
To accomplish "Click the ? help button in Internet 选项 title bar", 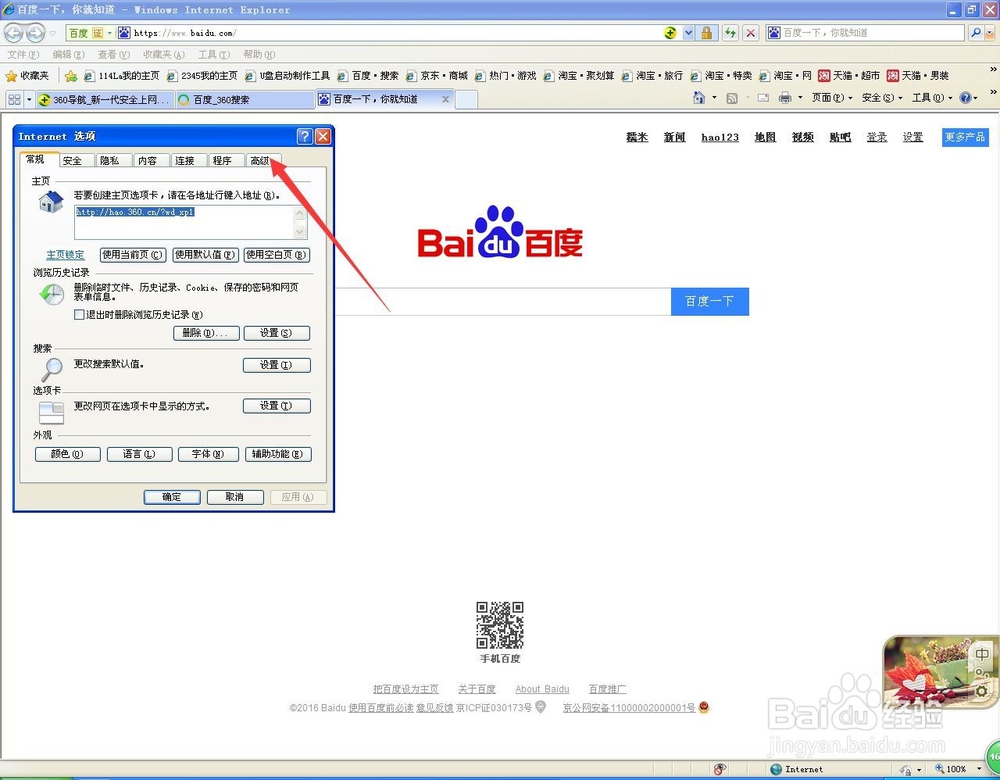I will coord(304,136).
